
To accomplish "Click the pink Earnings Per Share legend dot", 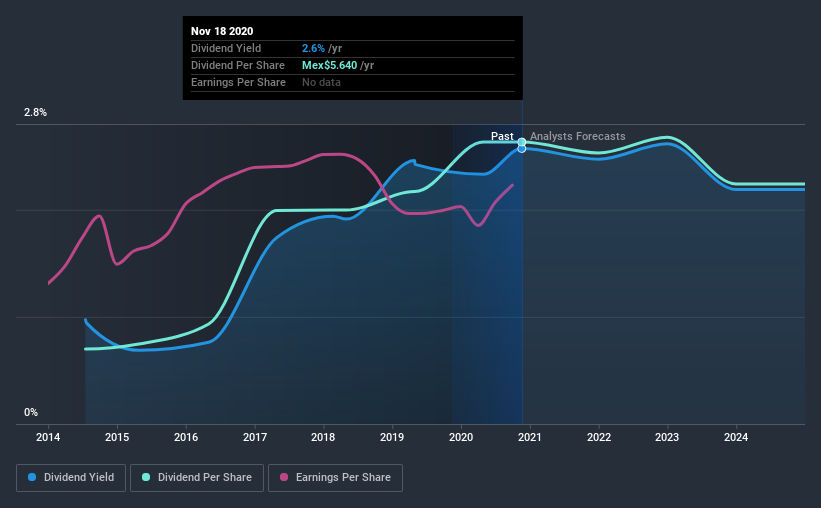I will 284,477.
